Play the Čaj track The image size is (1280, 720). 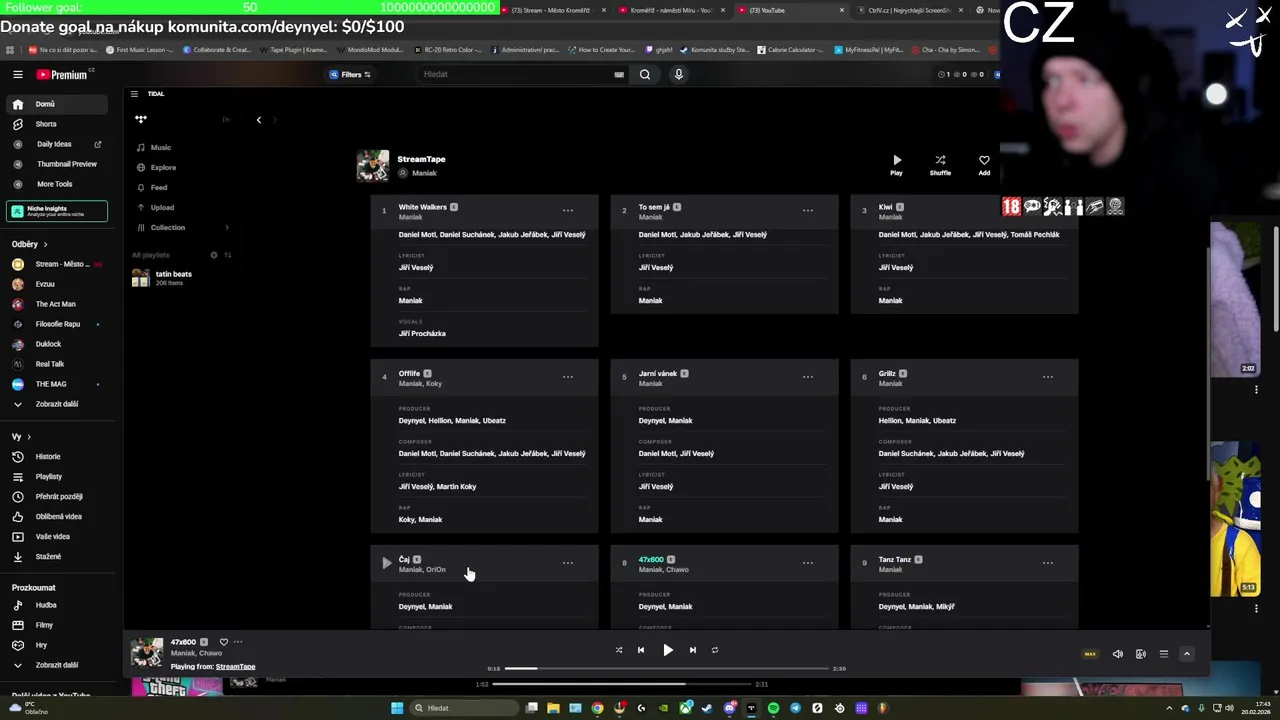click(x=386, y=563)
